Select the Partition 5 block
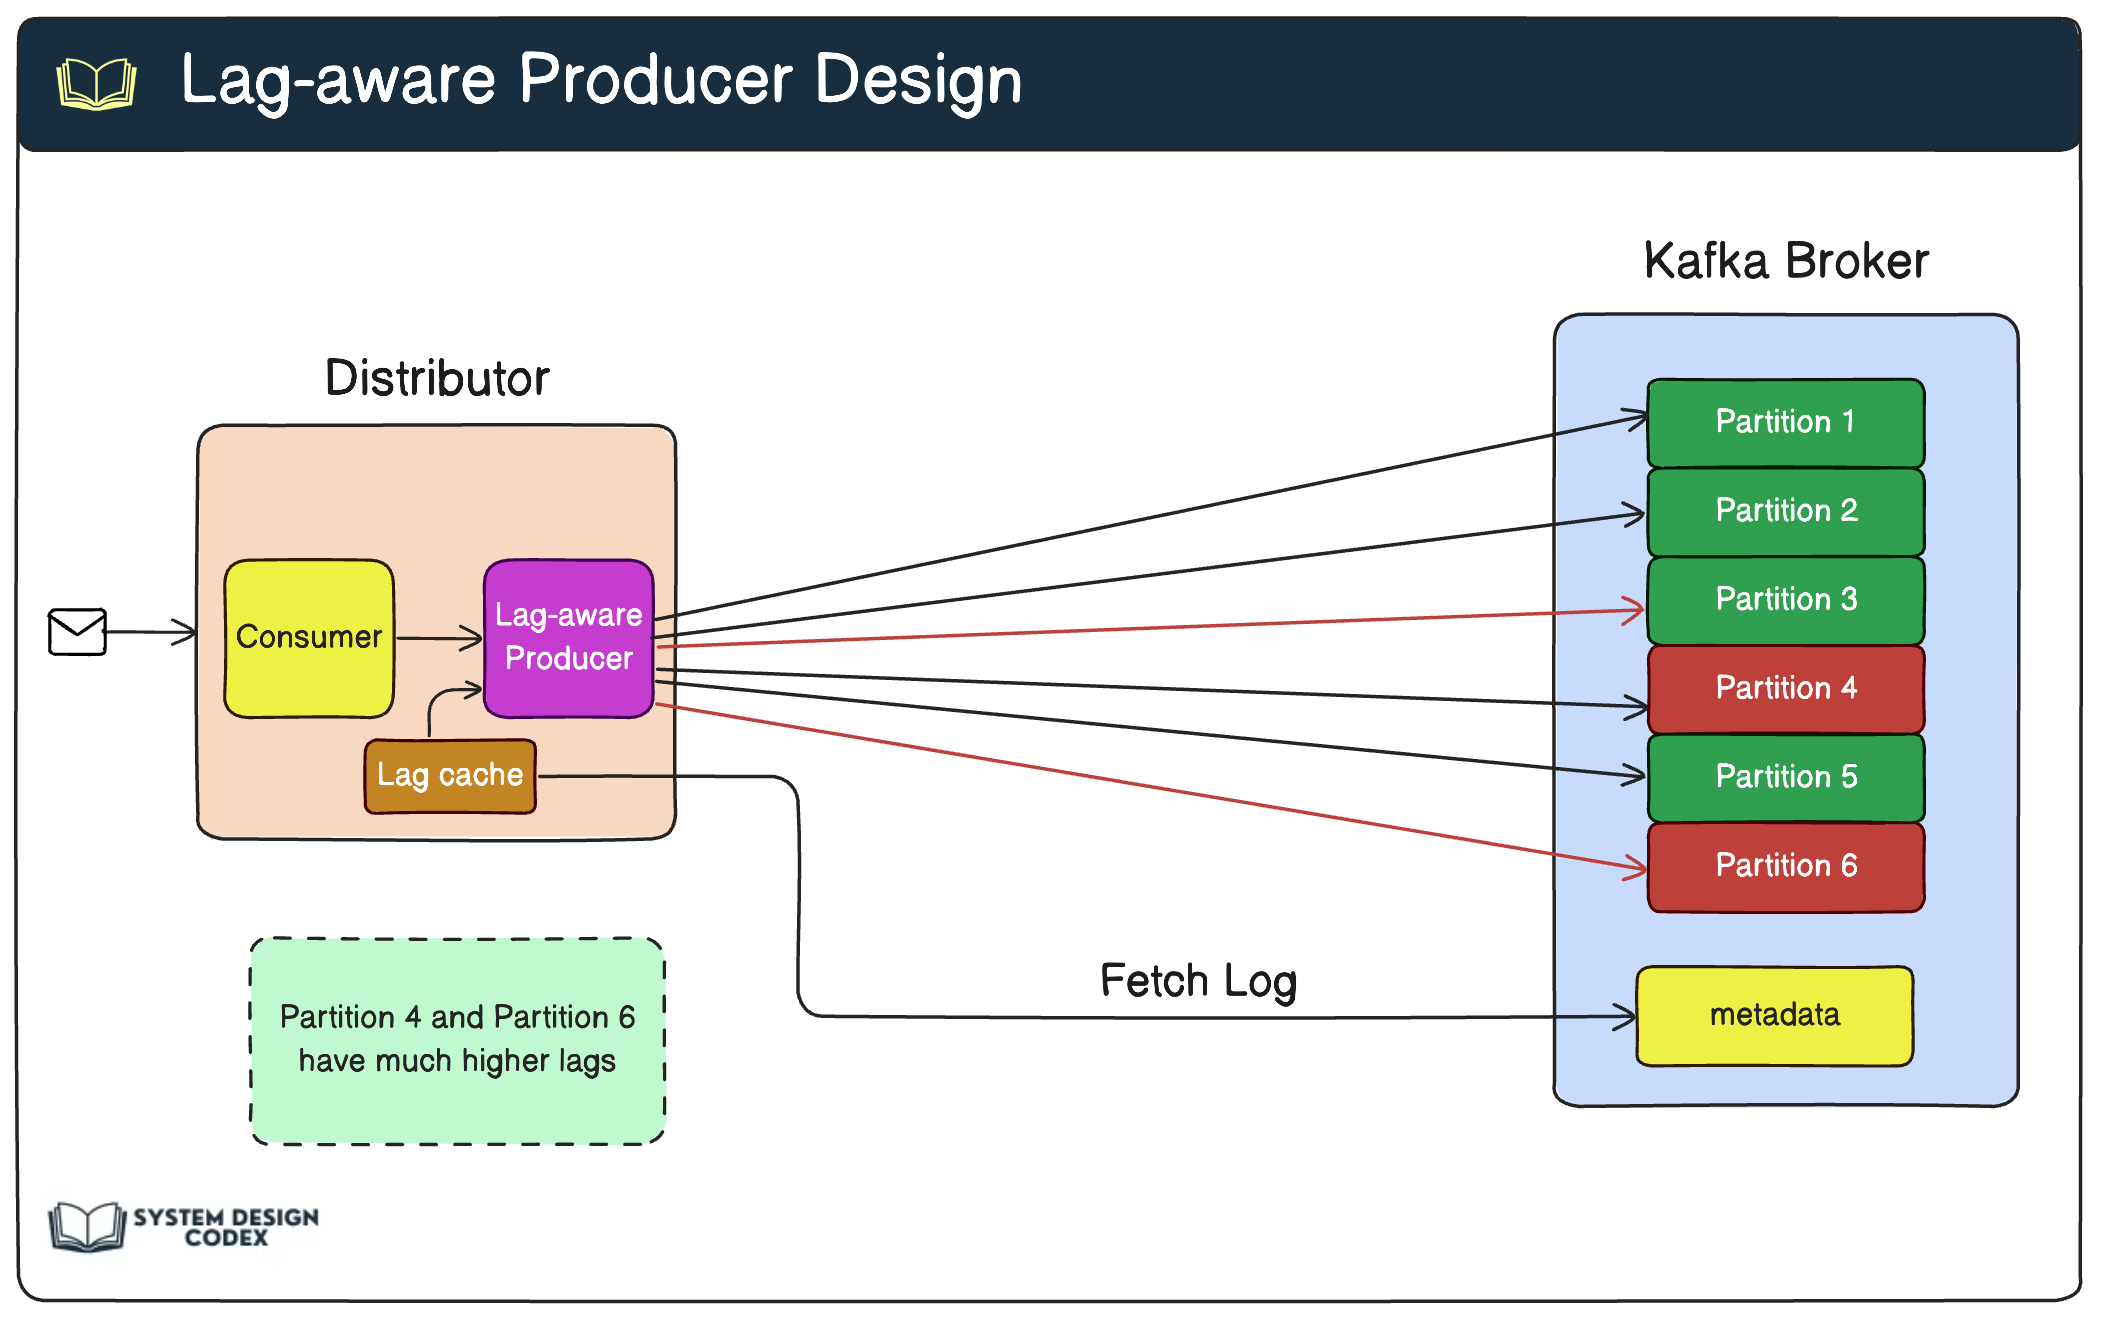The image size is (2101, 1321). point(1785,777)
